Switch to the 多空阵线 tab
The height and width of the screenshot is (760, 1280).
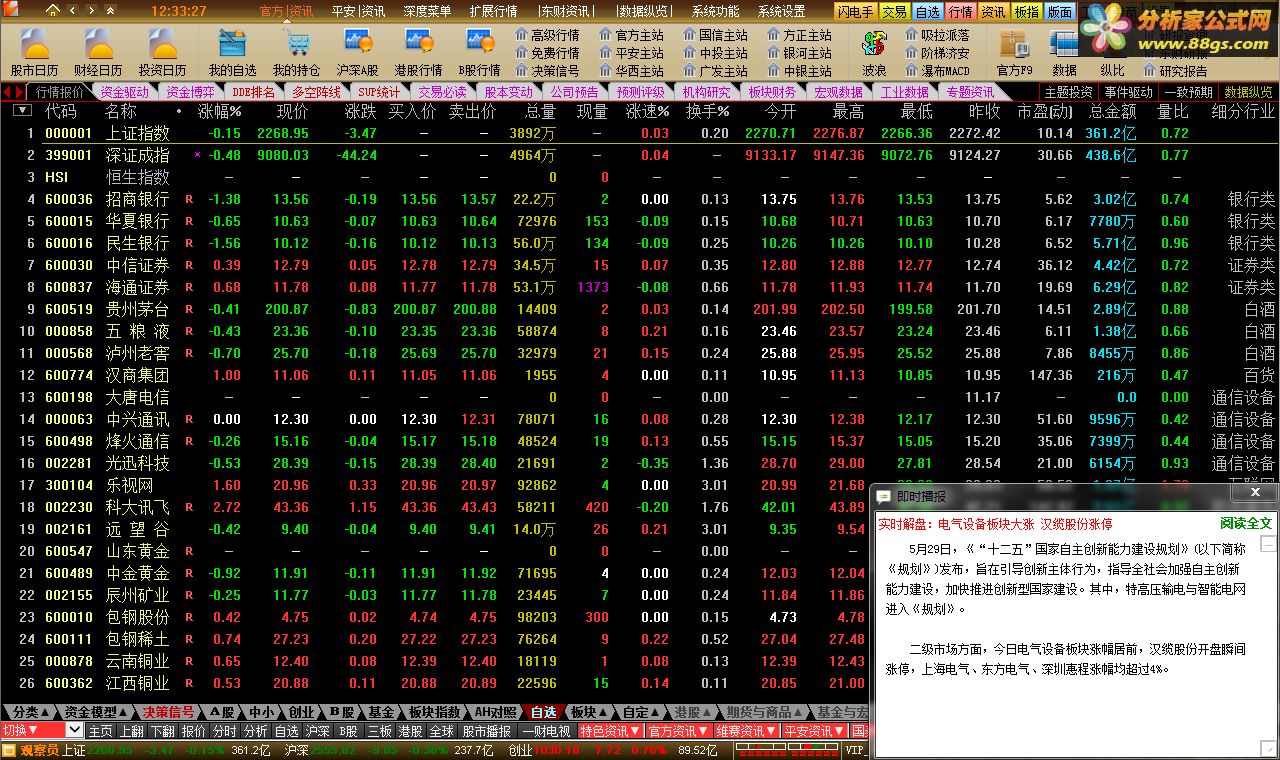click(317, 92)
